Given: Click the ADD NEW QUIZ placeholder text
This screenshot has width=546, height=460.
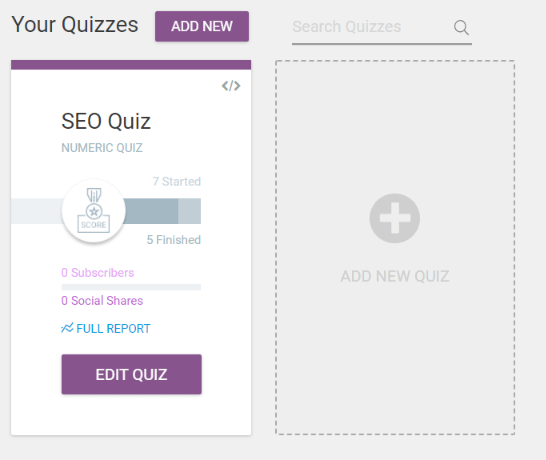Looking at the screenshot, I should click(395, 276).
